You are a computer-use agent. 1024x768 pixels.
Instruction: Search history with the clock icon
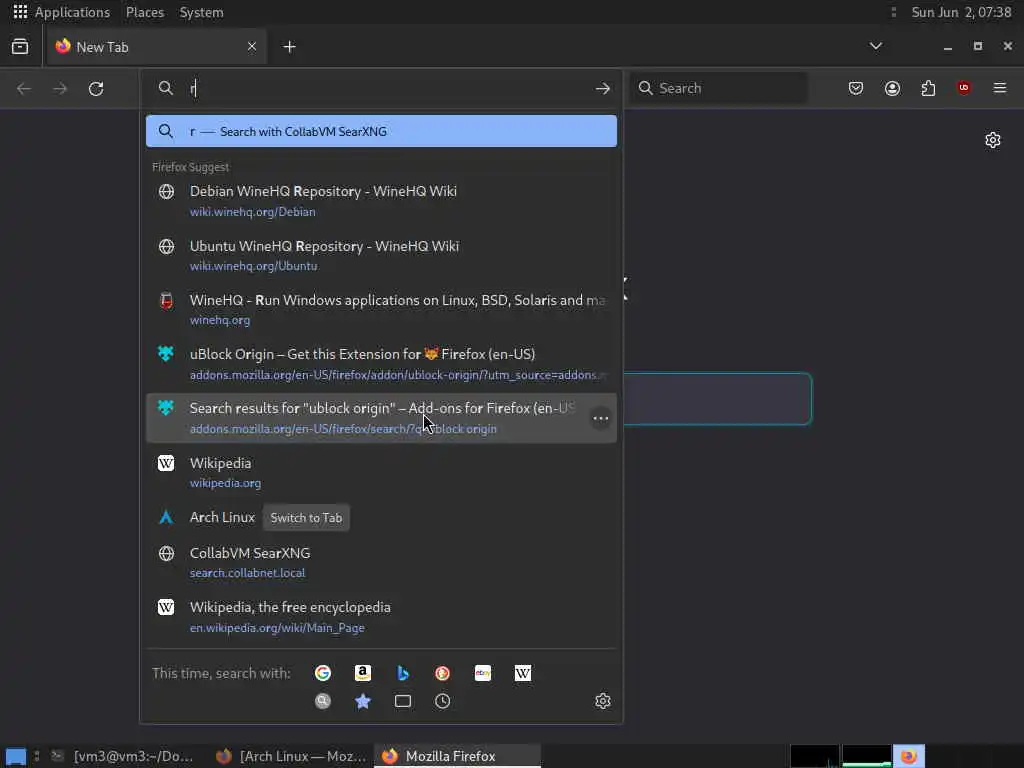coord(443,701)
